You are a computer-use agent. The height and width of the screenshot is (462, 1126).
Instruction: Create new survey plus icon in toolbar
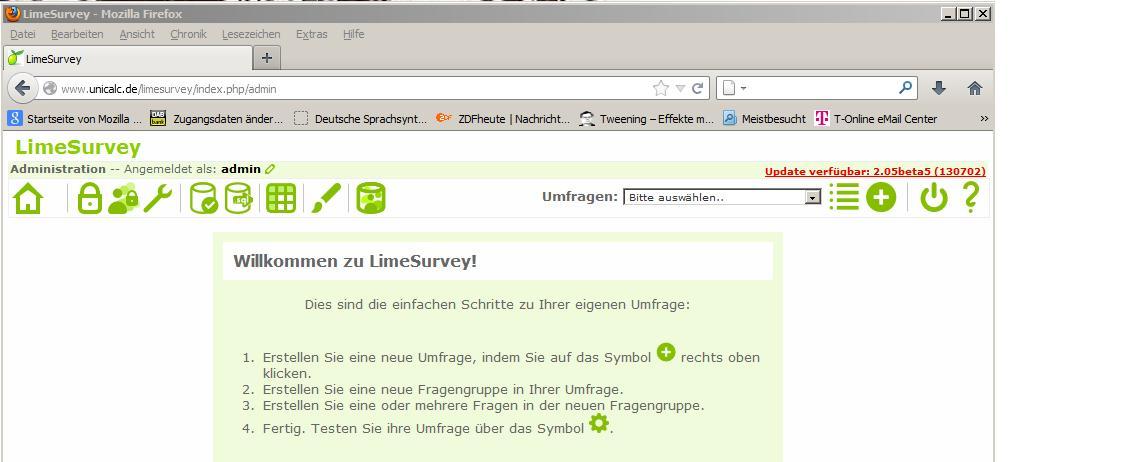881,197
